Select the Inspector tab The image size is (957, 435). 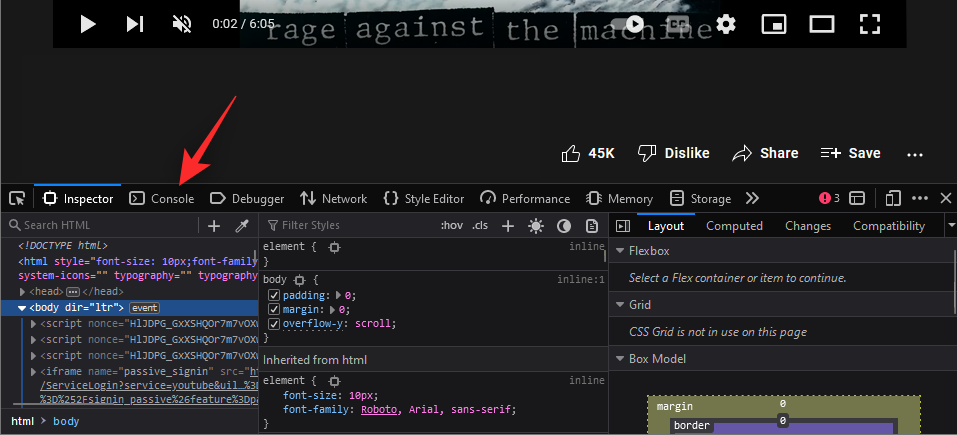point(78,198)
